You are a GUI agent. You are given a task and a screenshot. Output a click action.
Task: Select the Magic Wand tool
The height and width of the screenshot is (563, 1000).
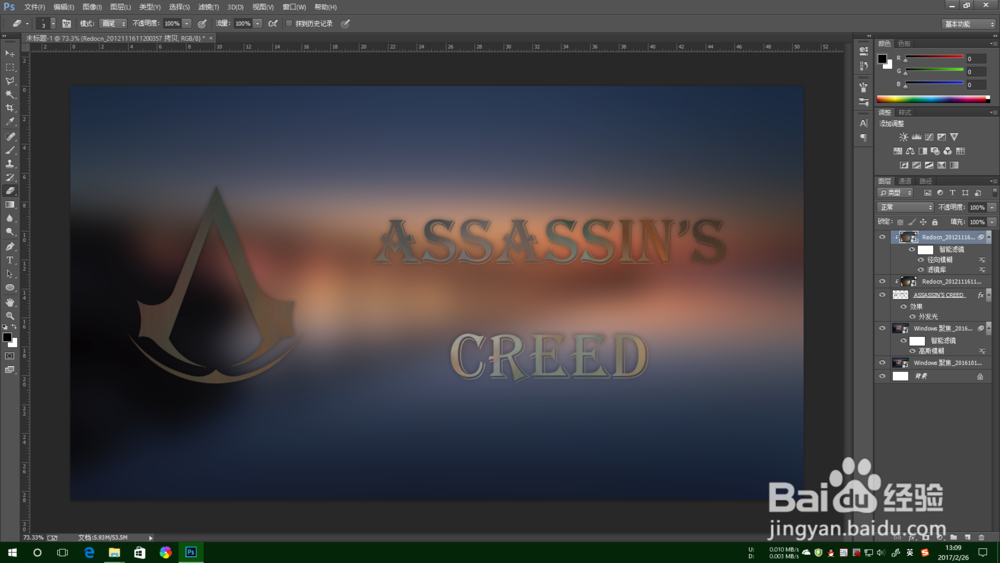point(10,94)
